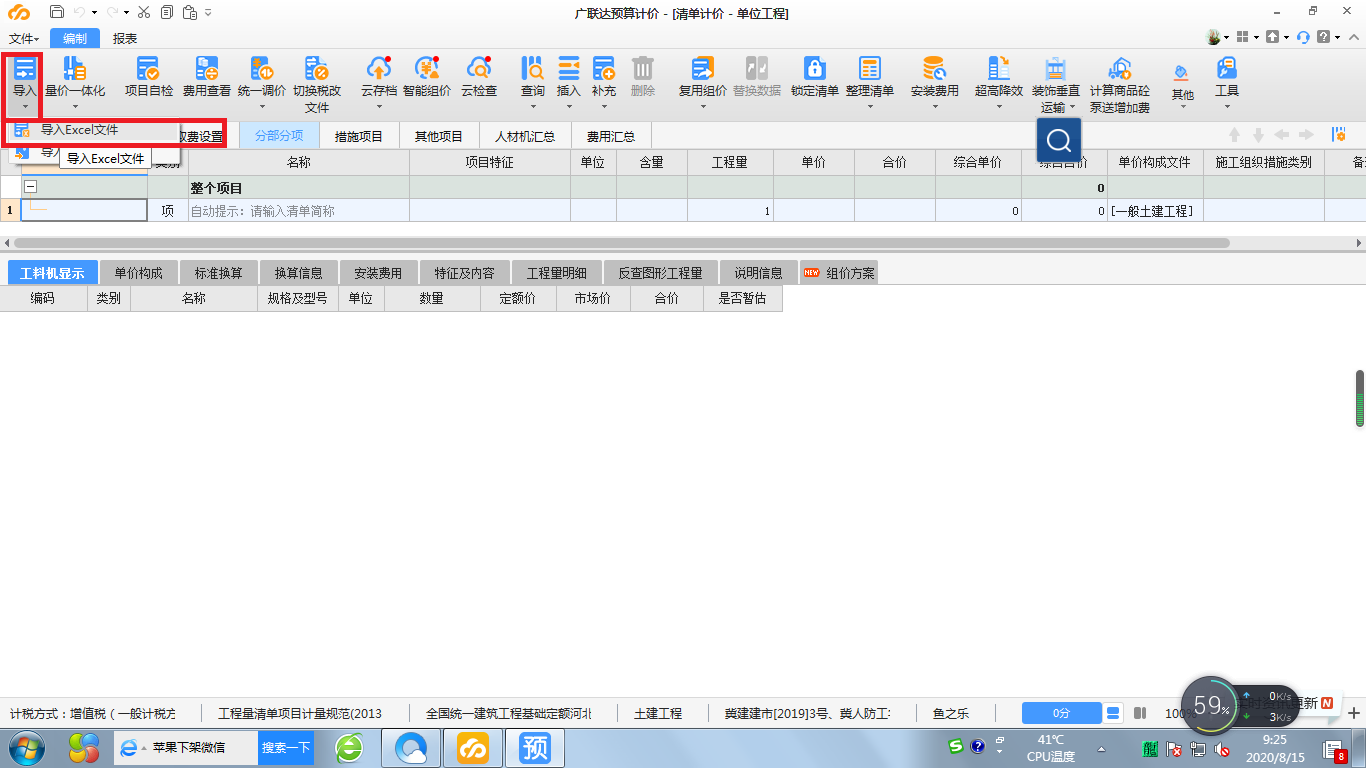Select 导入Excel文件 menu entry

point(94,130)
